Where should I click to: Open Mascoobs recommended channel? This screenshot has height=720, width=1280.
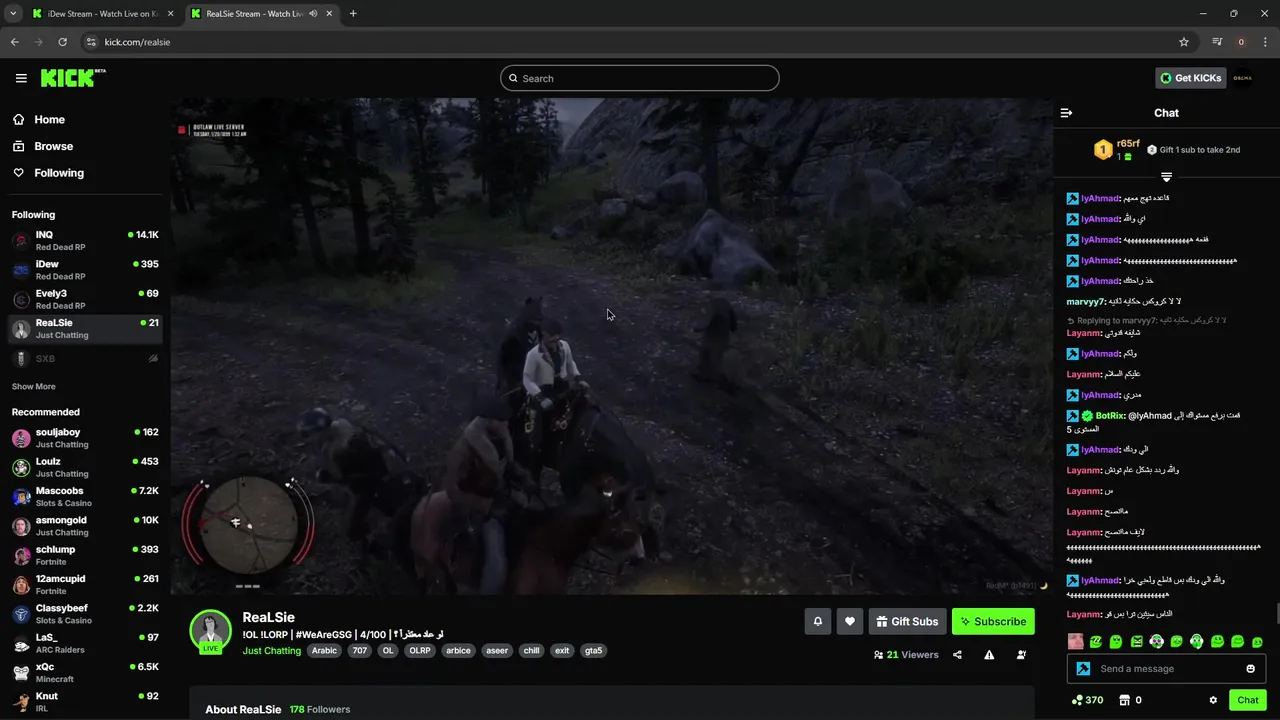pos(85,497)
